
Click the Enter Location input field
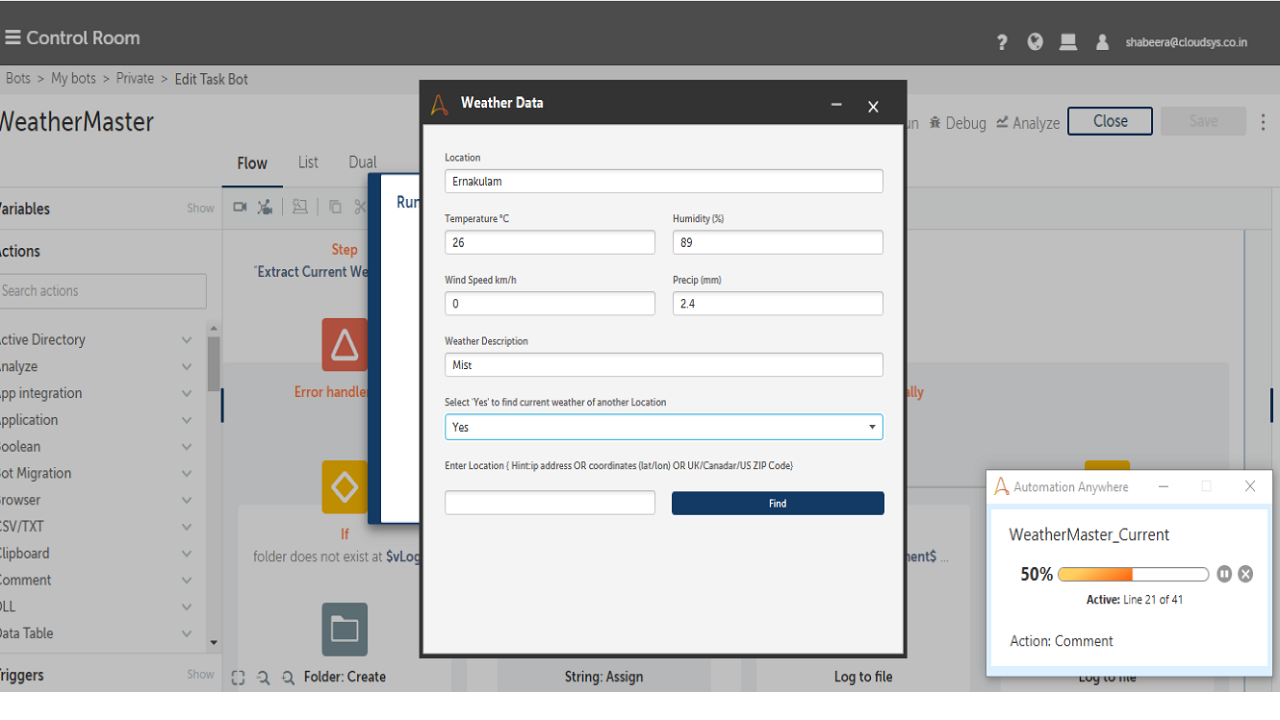click(550, 503)
